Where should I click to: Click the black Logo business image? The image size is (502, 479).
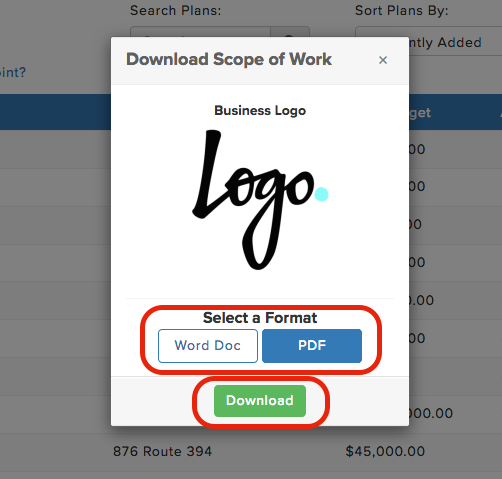point(260,199)
